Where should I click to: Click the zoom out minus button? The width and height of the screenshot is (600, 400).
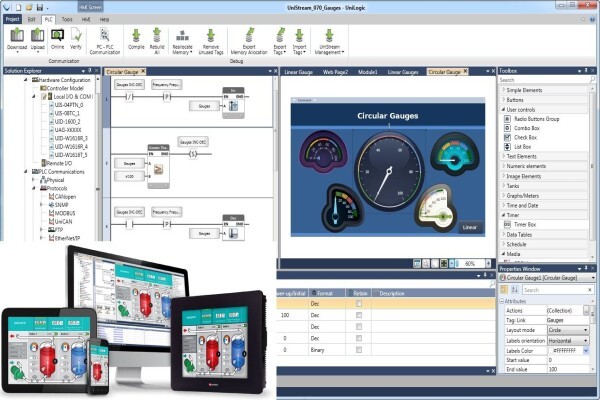click(452, 263)
